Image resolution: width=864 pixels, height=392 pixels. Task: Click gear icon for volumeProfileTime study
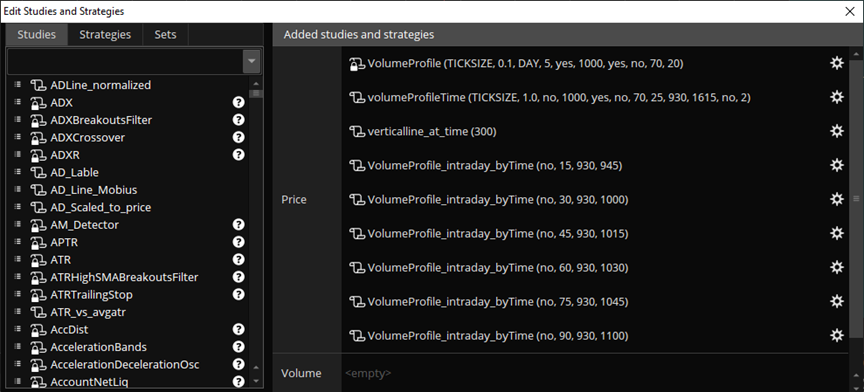pyautogui.click(x=836, y=98)
